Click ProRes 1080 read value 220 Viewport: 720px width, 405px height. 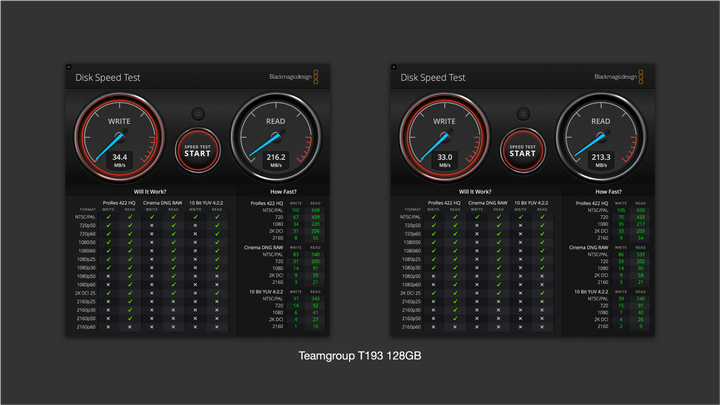pos(315,224)
